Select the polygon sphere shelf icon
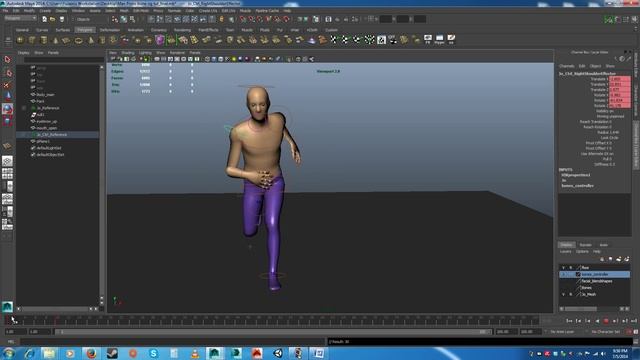This screenshot has height=360, width=640. tap(20, 40)
